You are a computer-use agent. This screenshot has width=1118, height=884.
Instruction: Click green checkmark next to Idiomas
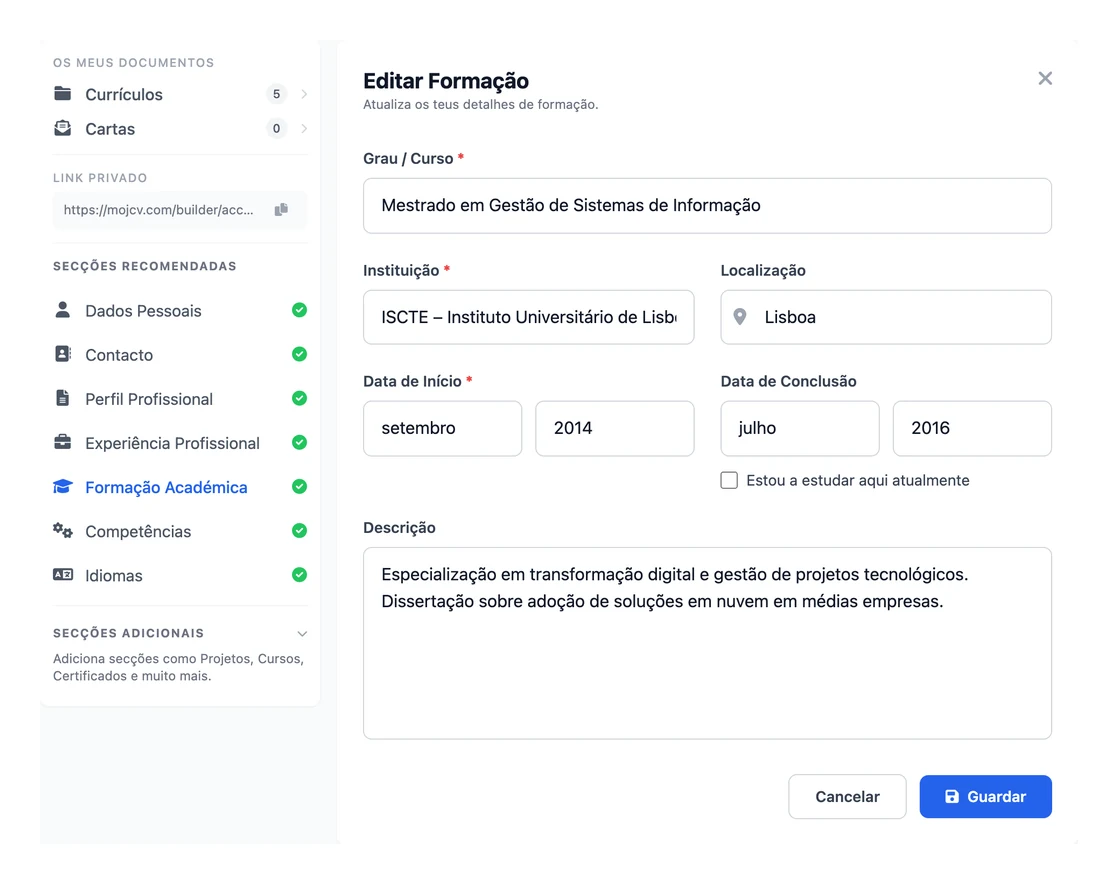pos(299,575)
